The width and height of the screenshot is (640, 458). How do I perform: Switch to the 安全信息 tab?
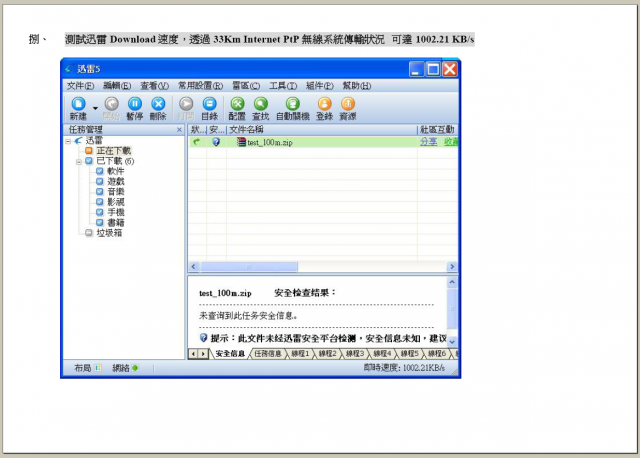(x=230, y=354)
